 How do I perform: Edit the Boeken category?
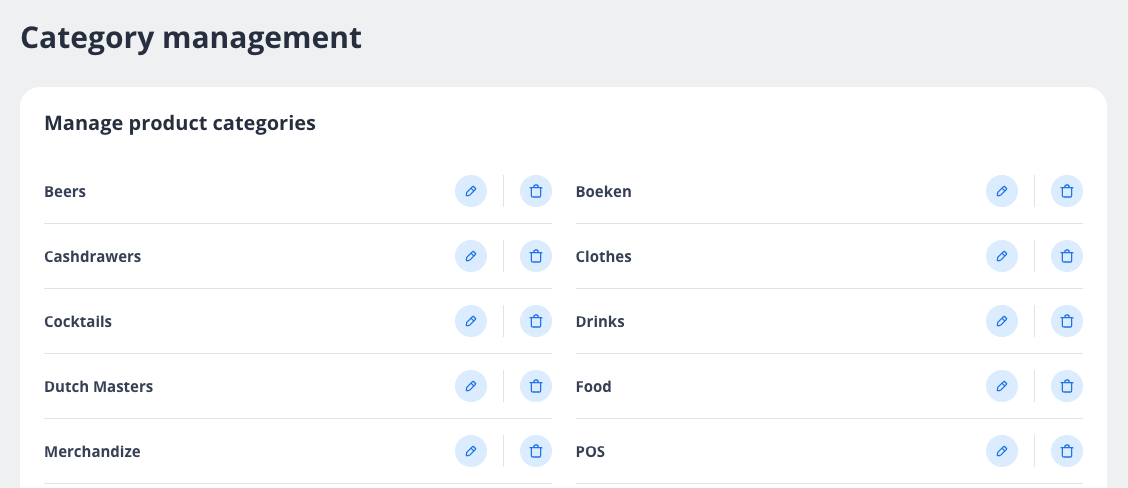coord(1002,191)
